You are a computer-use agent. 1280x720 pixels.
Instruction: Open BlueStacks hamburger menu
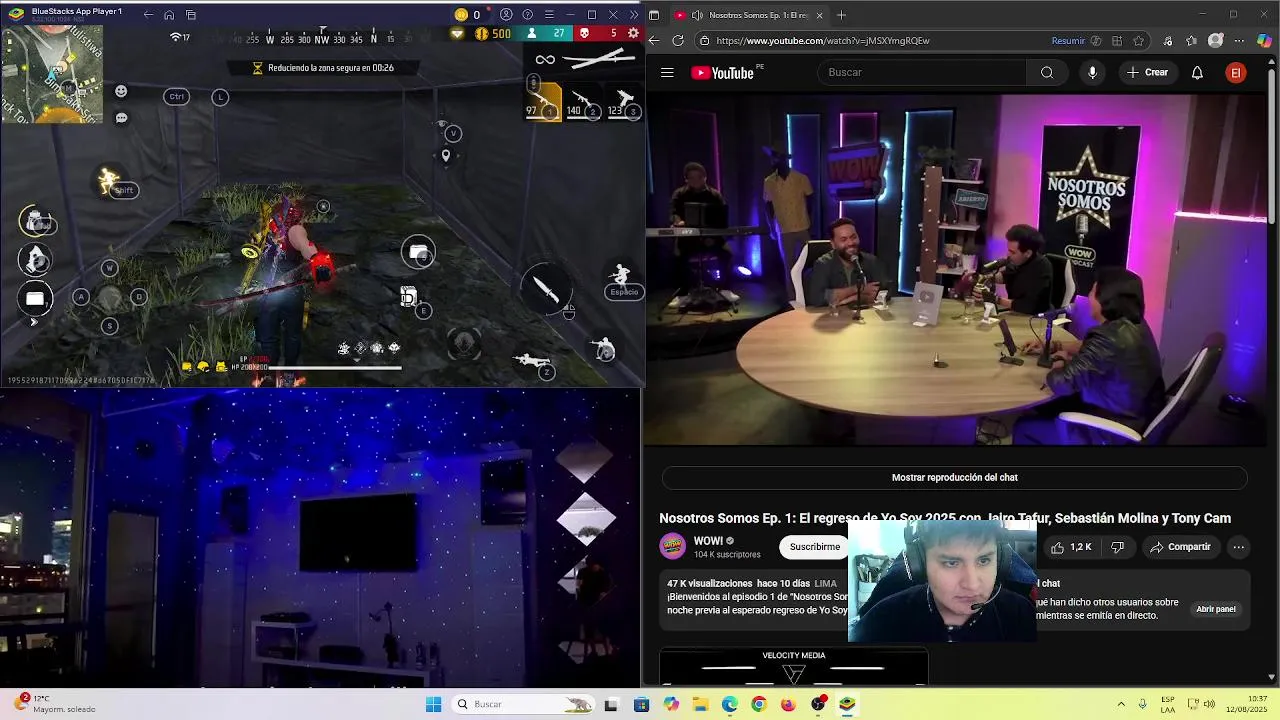549,15
